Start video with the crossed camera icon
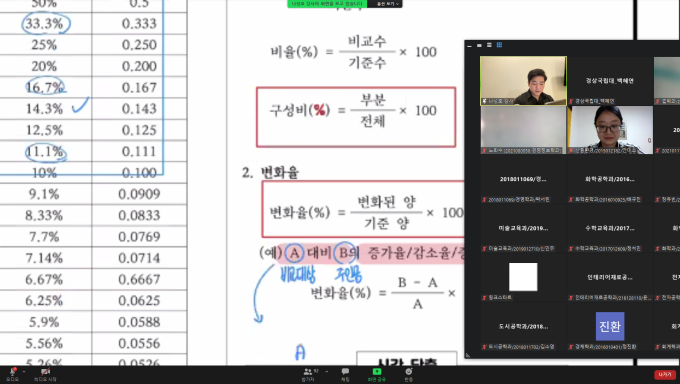 click(45, 372)
